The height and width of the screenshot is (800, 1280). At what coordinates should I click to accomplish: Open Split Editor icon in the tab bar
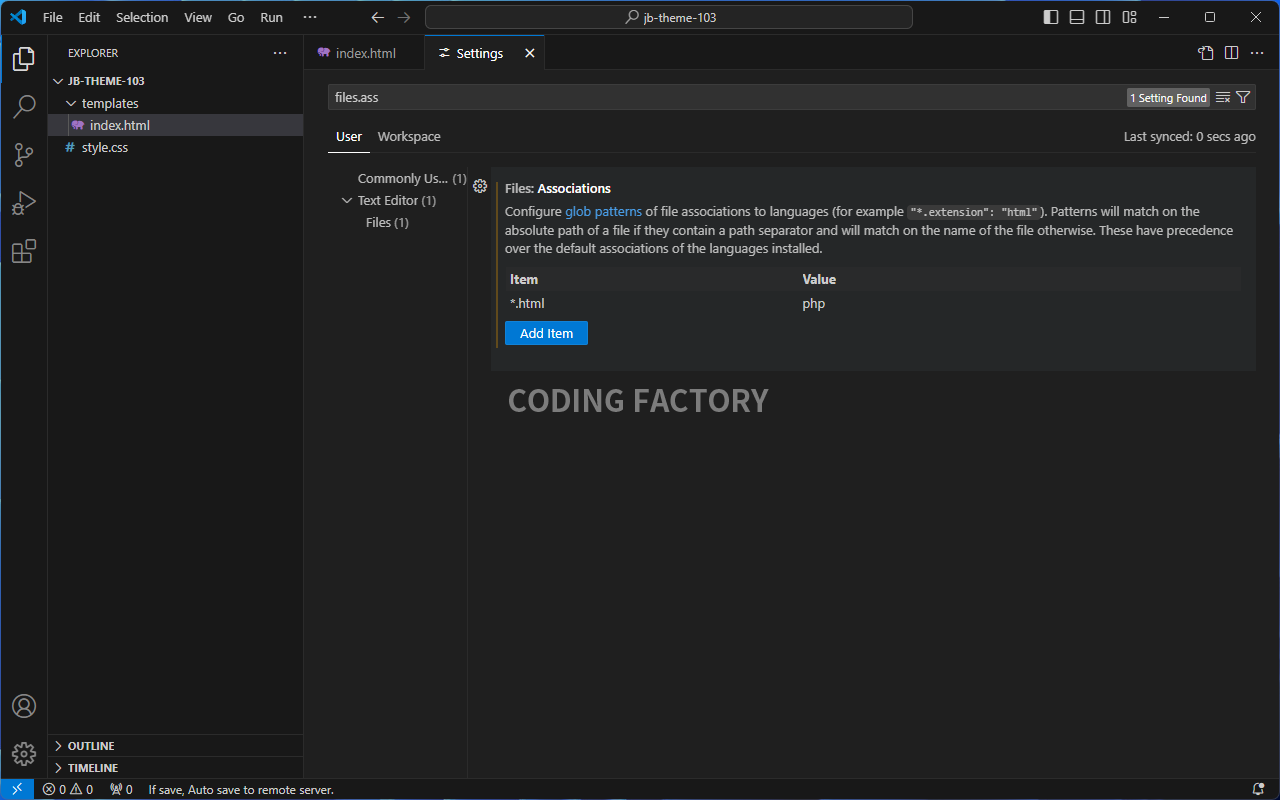click(x=1231, y=53)
